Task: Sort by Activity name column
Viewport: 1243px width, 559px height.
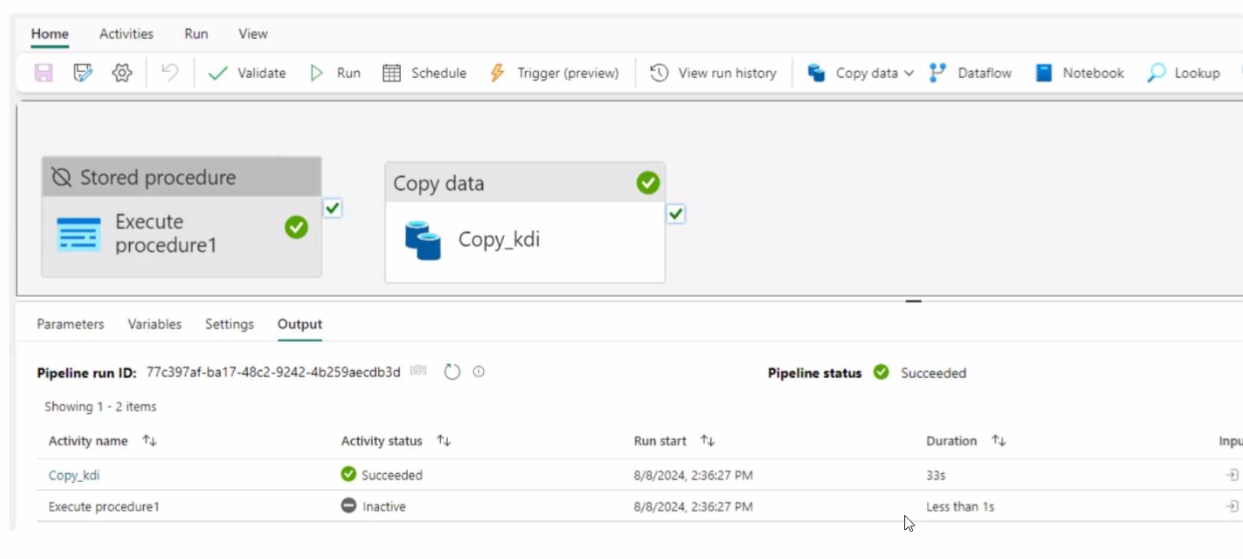Action: (149, 441)
